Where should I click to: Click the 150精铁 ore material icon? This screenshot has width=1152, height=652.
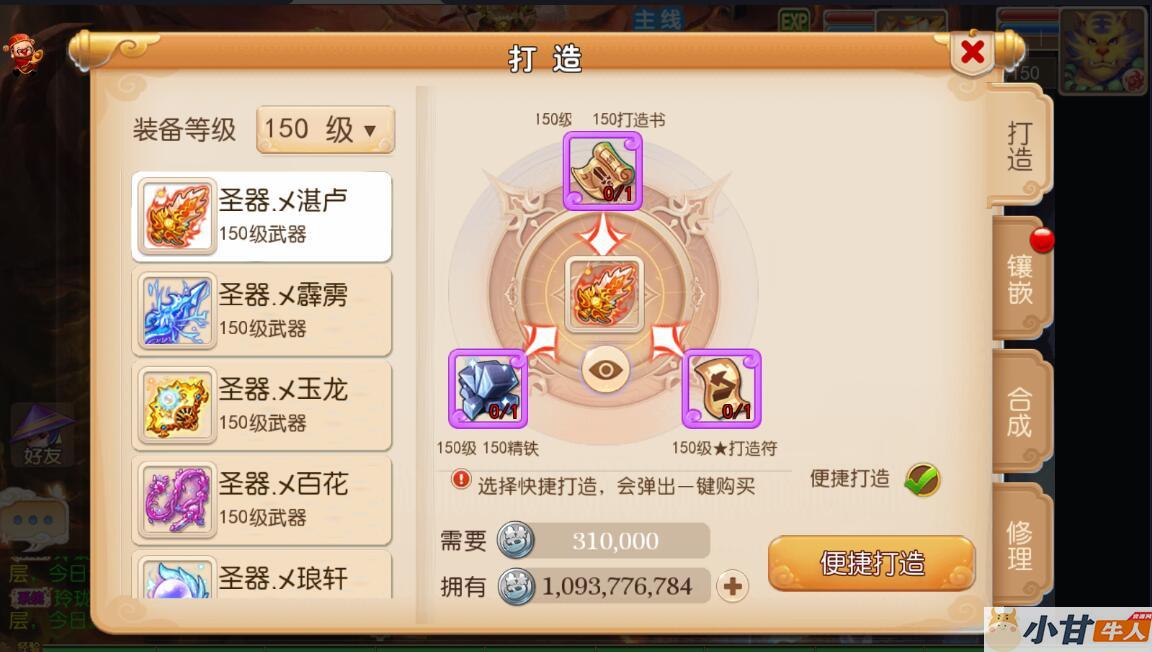[x=488, y=389]
